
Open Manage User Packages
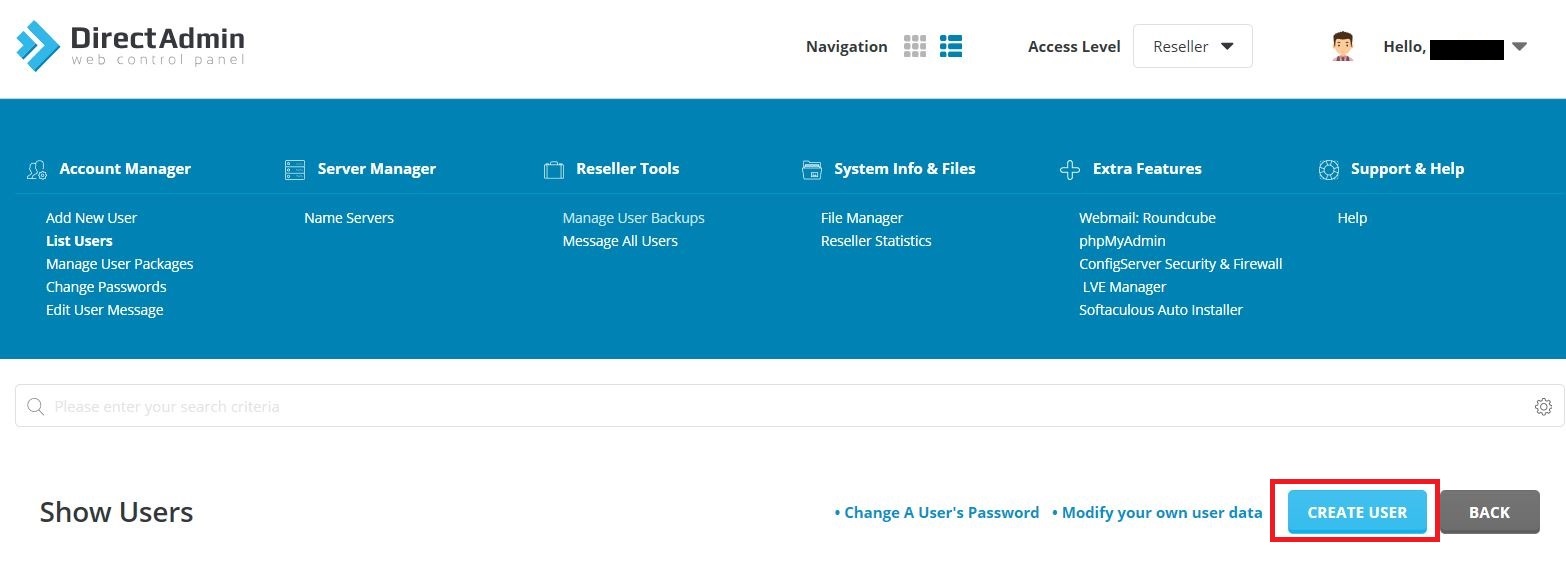tap(120, 264)
